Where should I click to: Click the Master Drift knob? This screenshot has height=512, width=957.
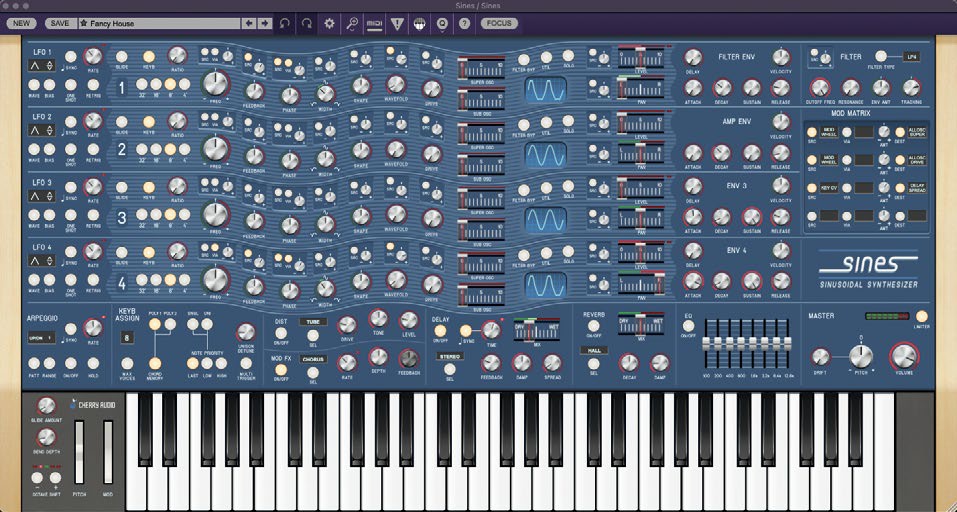821,357
